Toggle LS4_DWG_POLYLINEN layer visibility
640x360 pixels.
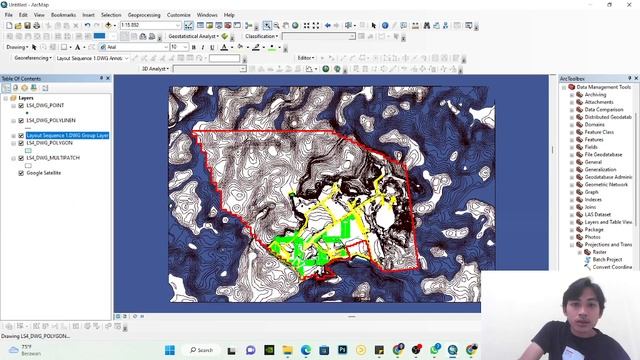point(21,120)
